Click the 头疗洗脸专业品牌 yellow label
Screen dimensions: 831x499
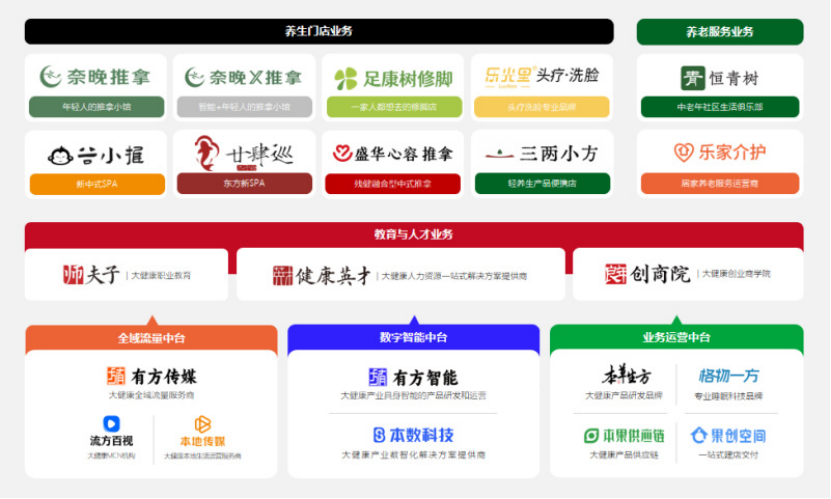tap(540, 107)
